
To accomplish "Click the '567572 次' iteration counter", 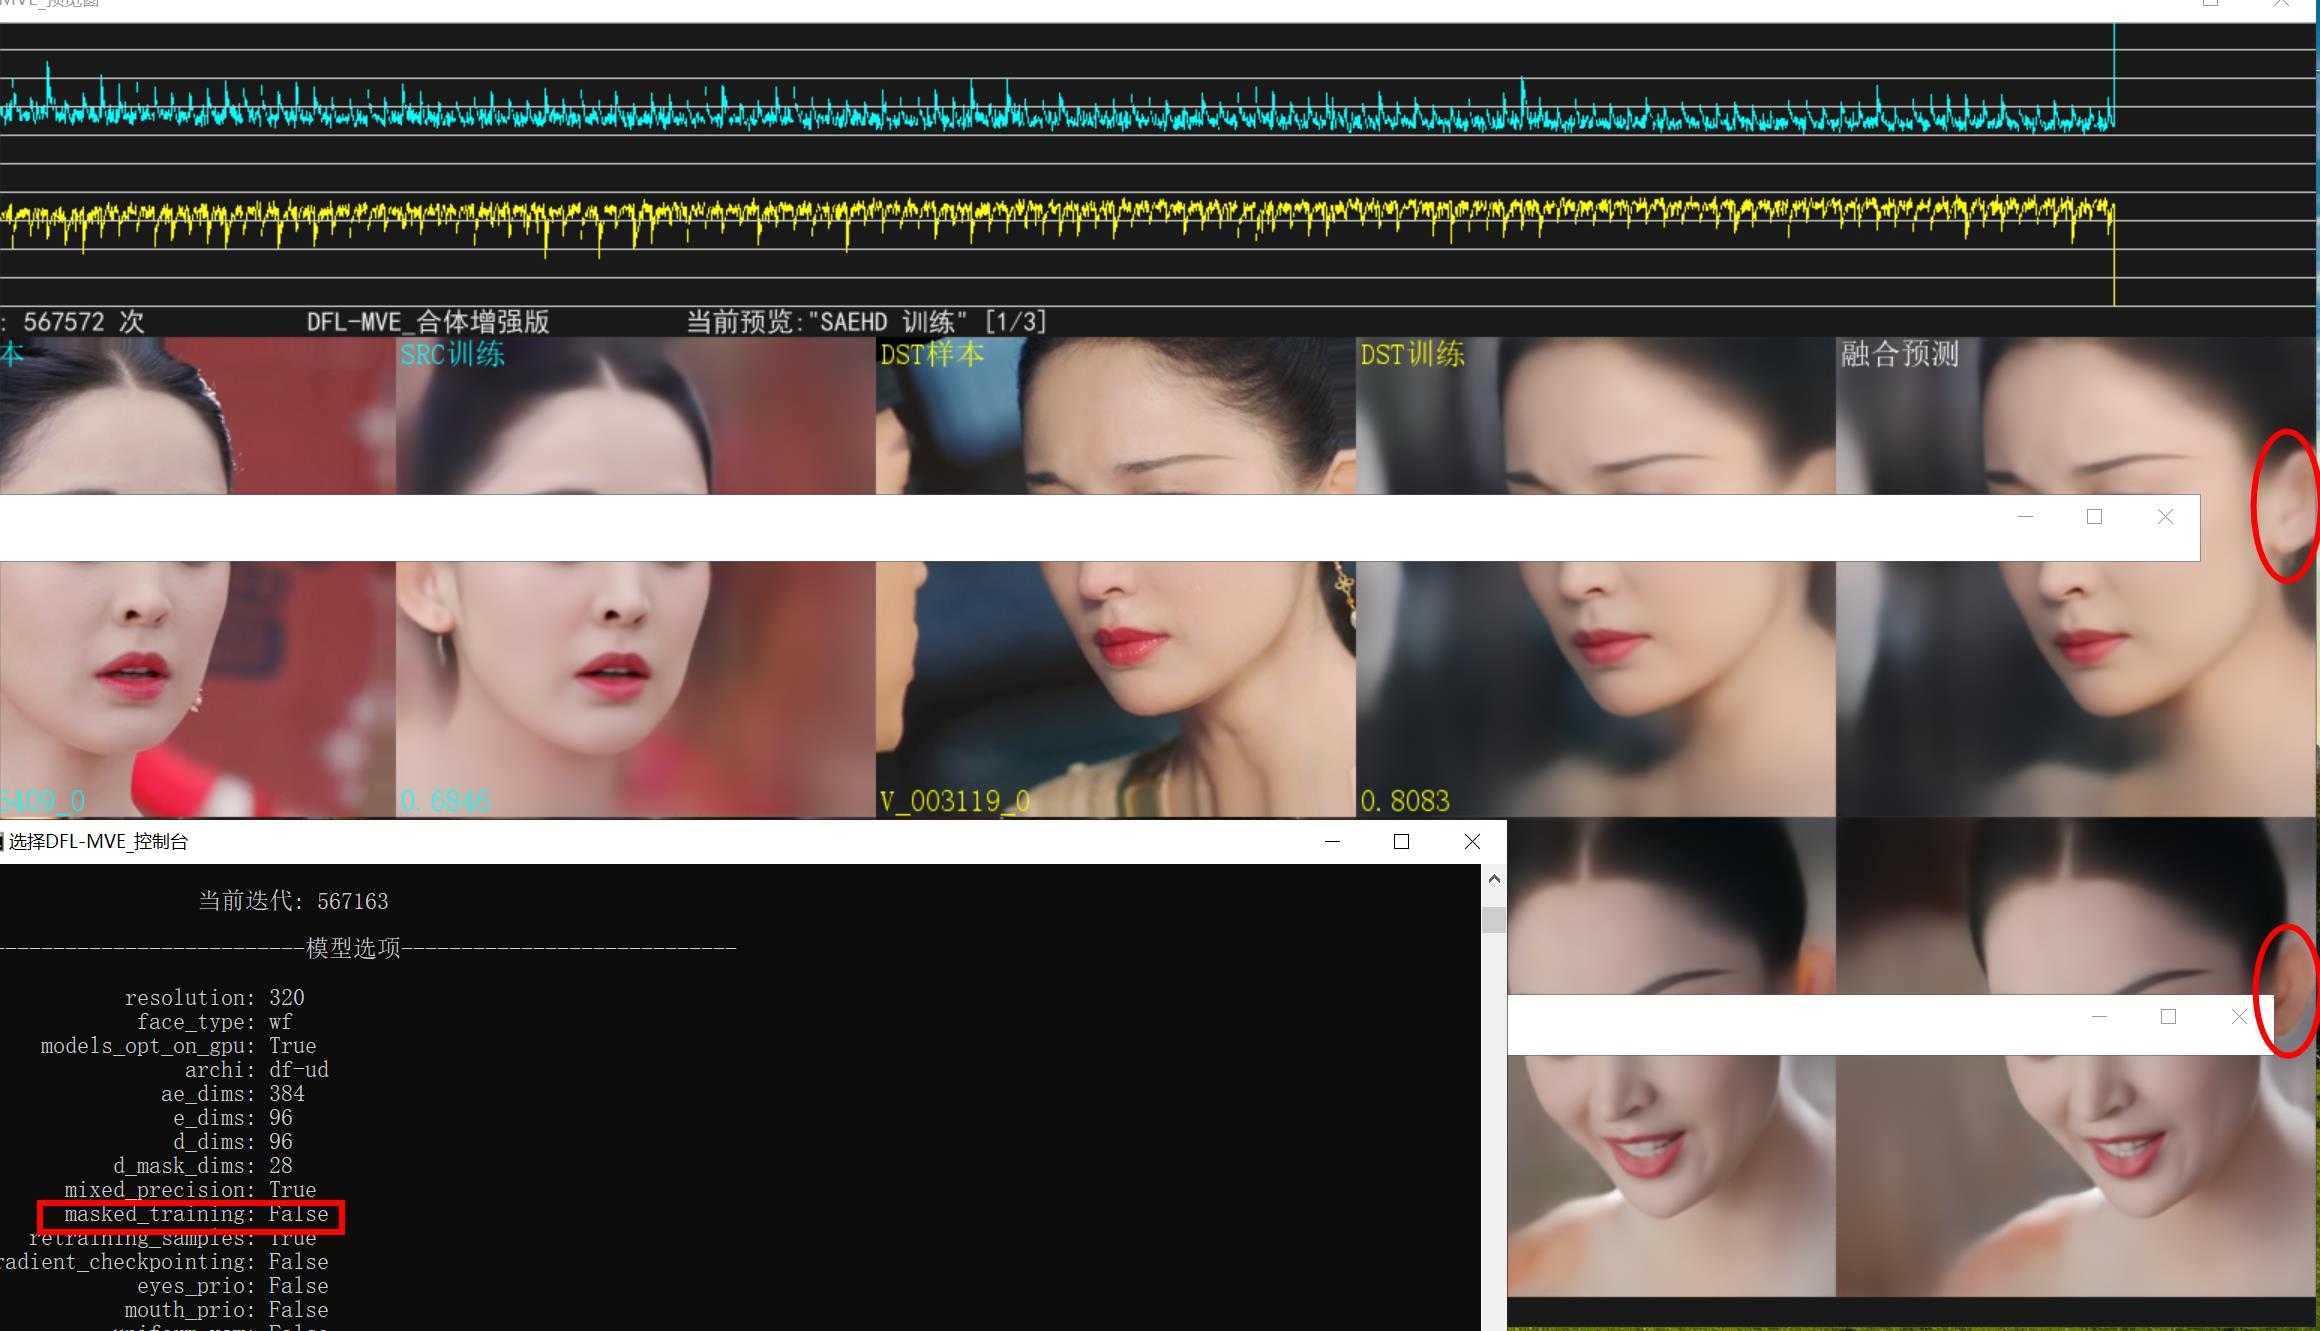I will point(83,322).
